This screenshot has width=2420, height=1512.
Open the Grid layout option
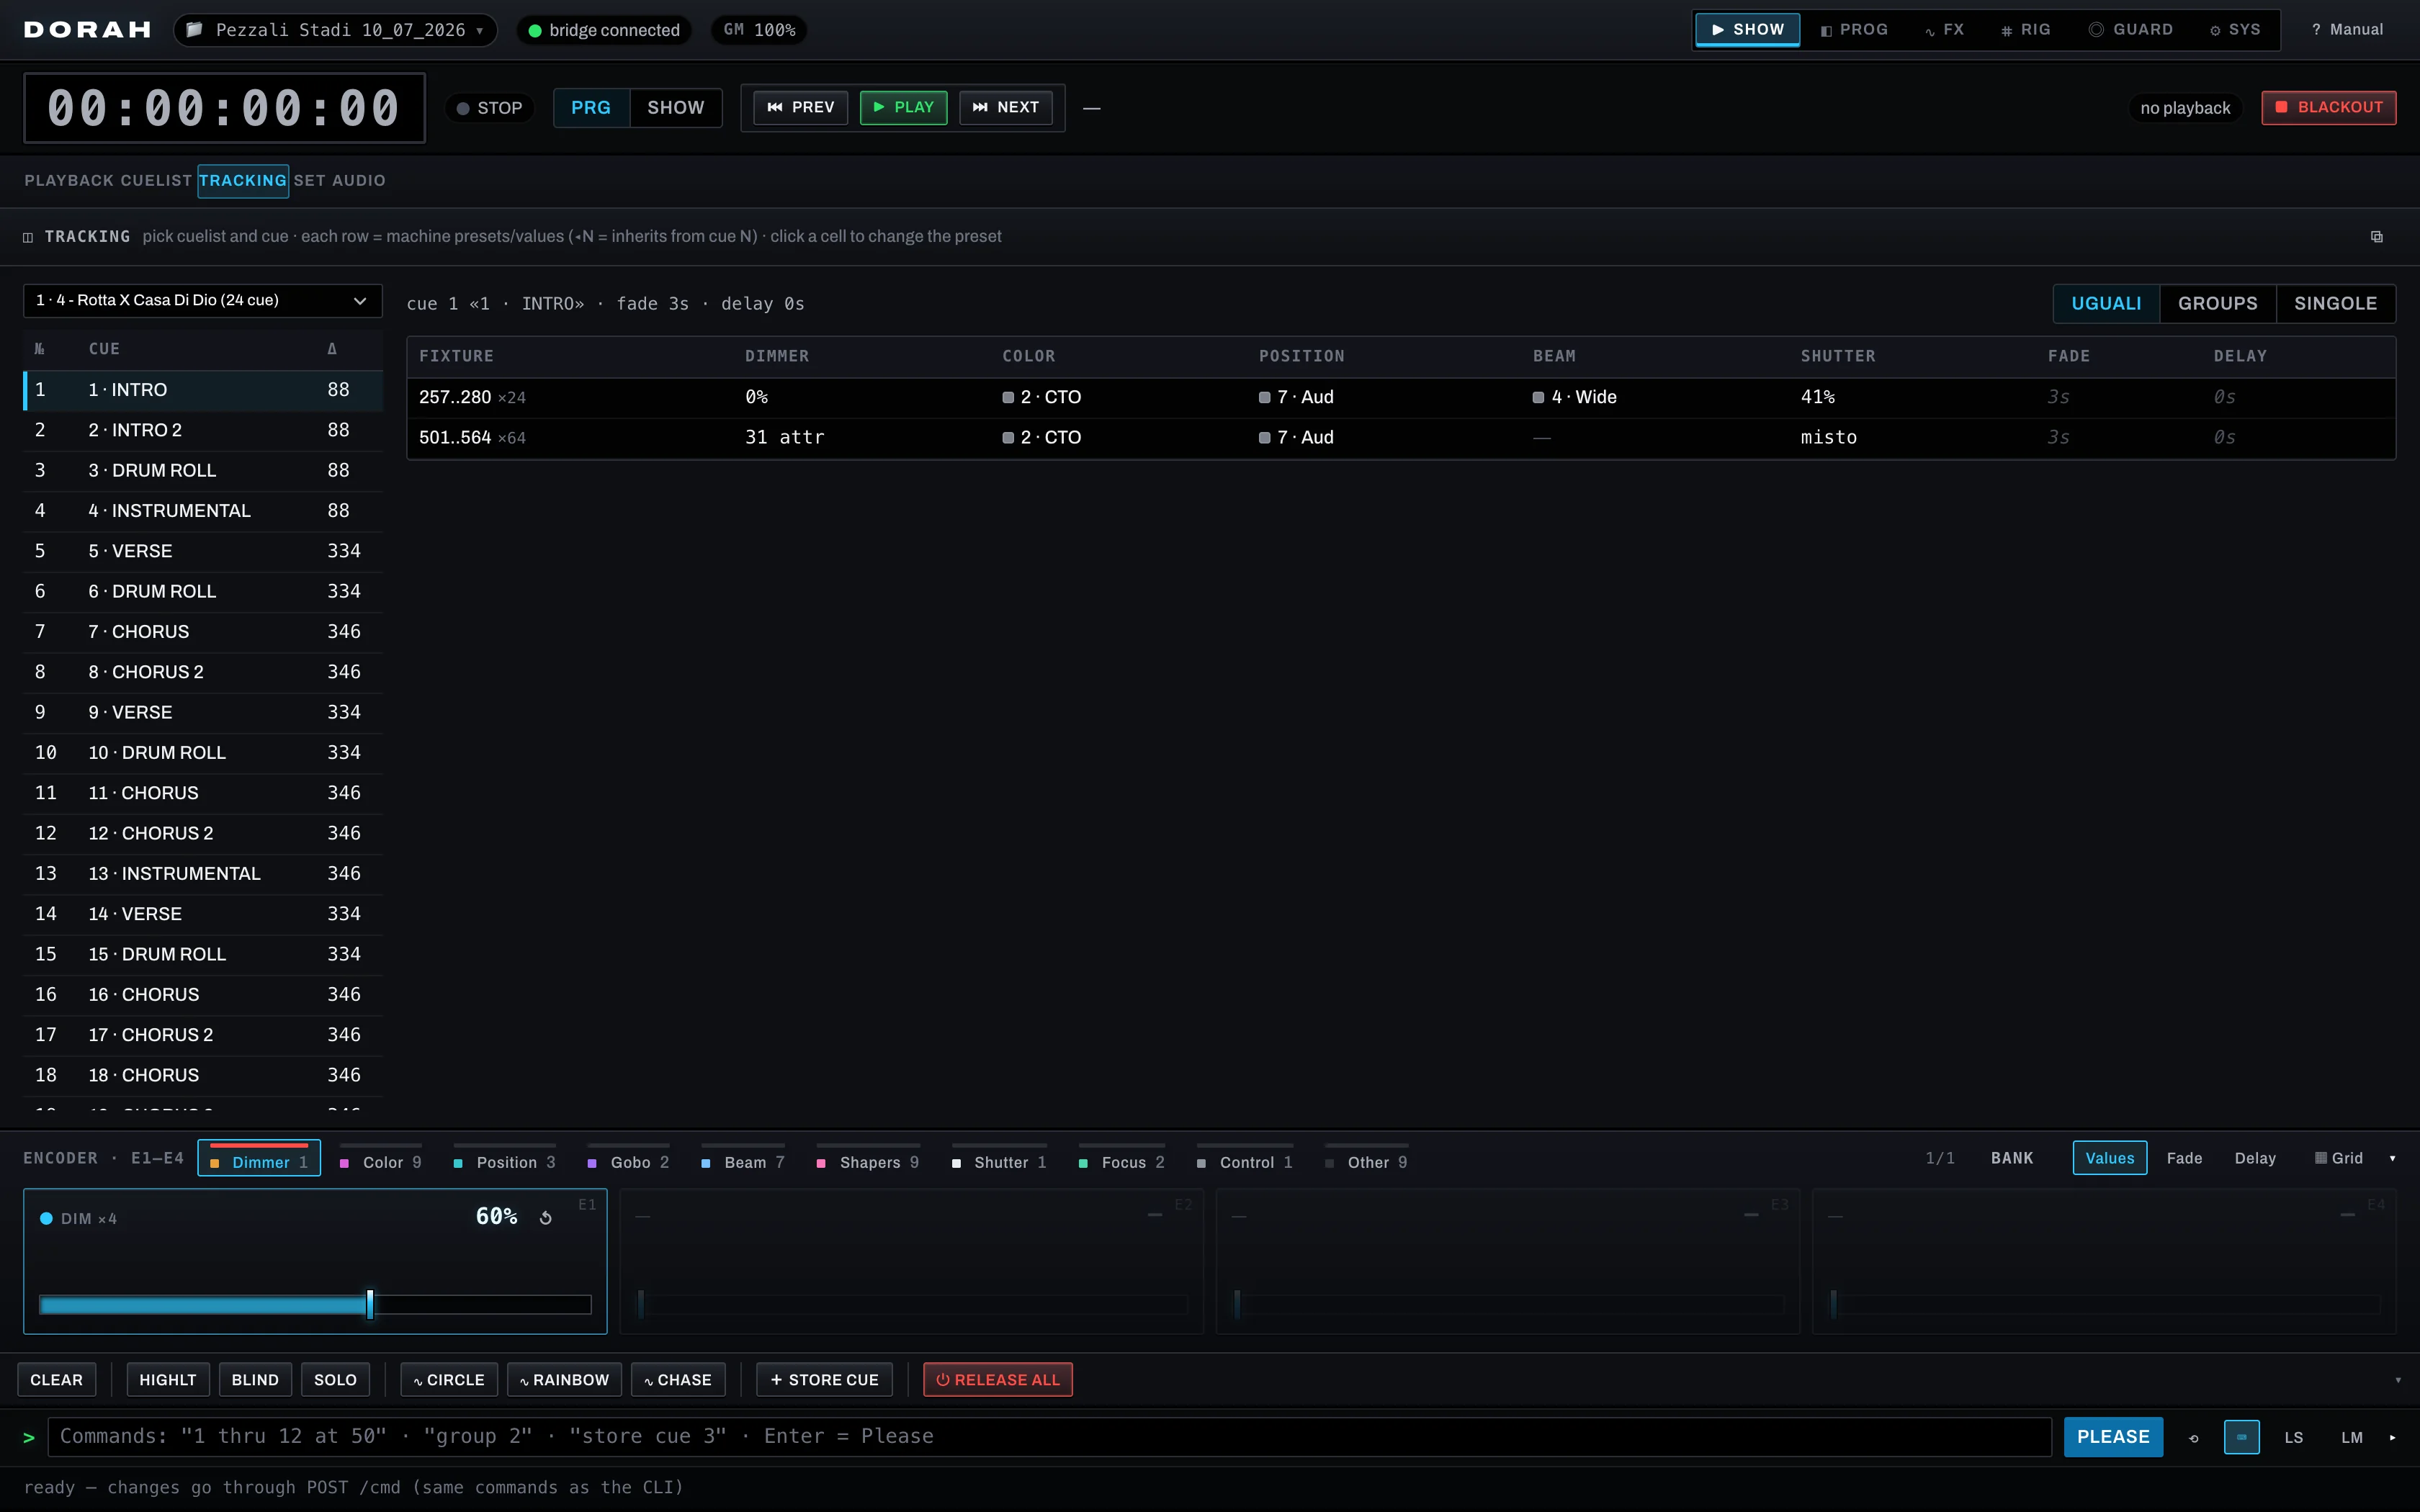pos(2339,1158)
